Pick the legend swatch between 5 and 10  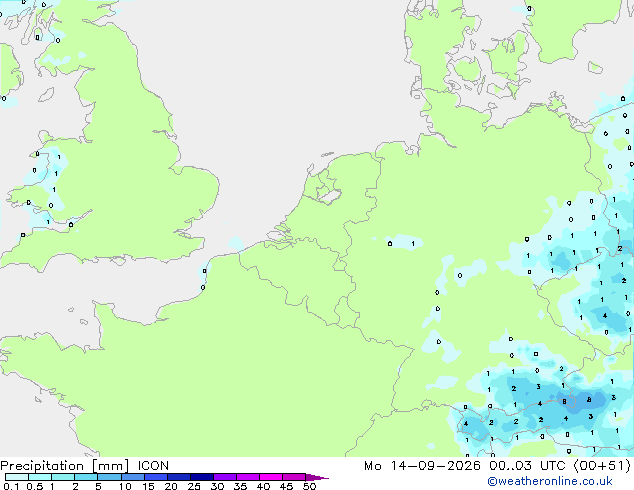point(109,477)
